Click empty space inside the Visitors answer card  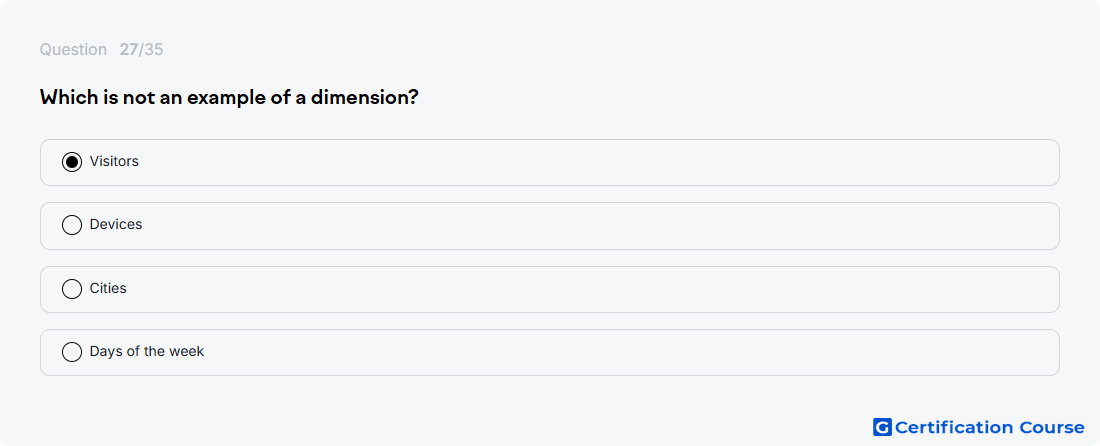pyautogui.click(x=596, y=163)
